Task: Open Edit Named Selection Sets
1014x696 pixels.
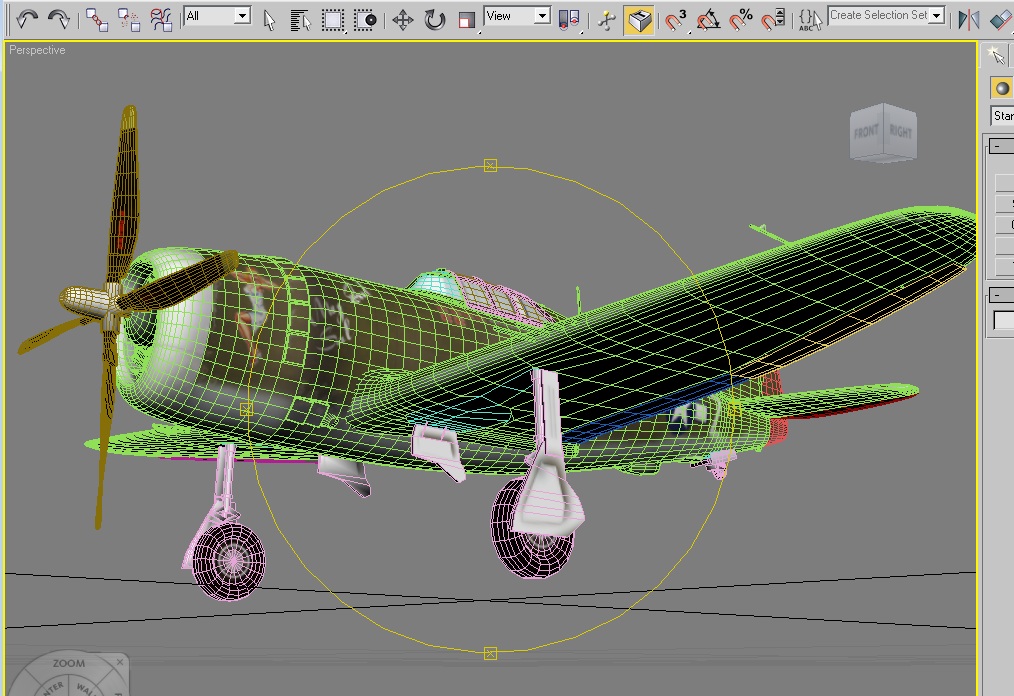Action: click(810, 20)
